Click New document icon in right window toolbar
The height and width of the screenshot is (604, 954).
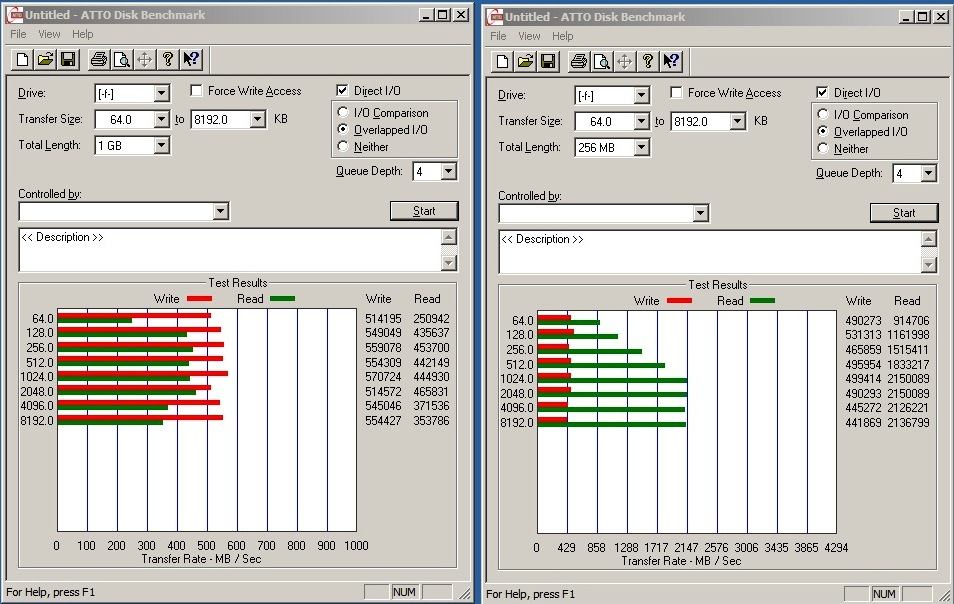[503, 61]
